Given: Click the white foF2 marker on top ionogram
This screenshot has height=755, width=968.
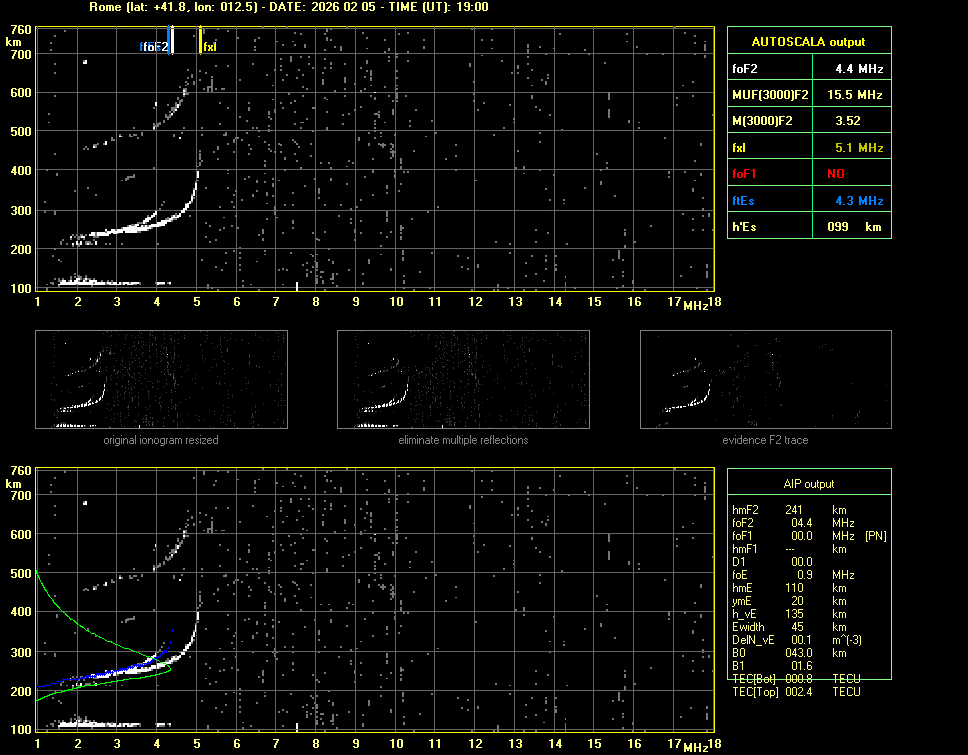Looking at the screenshot, I should tap(171, 40).
